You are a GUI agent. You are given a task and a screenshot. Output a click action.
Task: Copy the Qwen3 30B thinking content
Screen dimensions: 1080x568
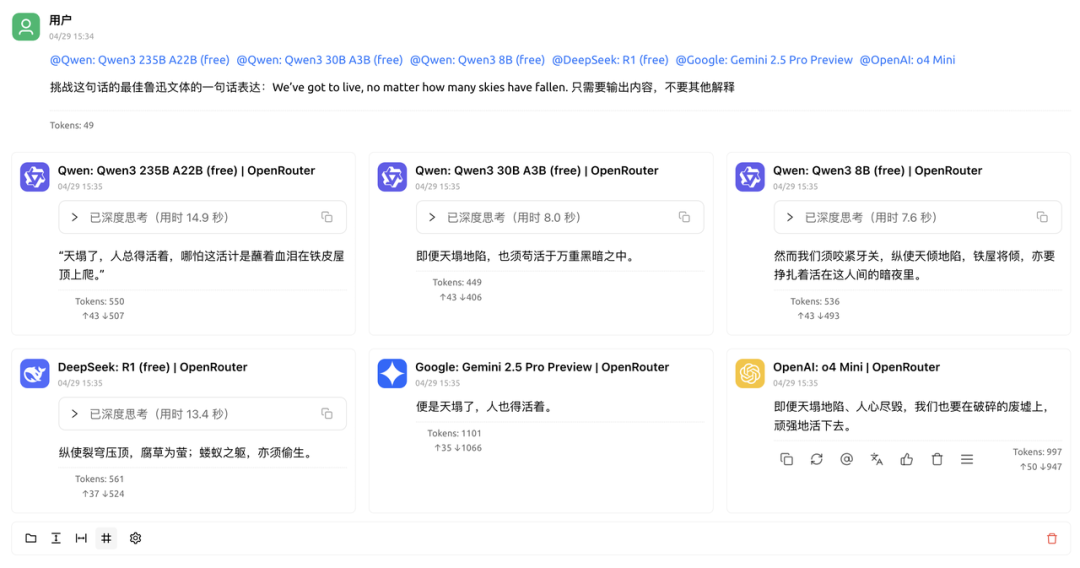pos(684,218)
